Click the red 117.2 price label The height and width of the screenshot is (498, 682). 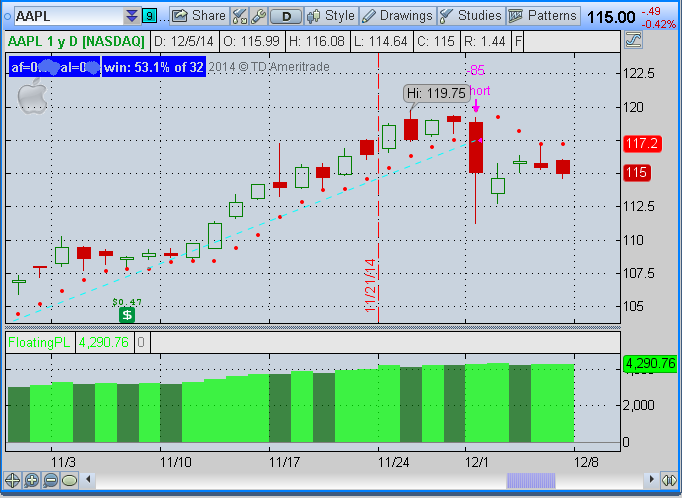pyautogui.click(x=642, y=144)
